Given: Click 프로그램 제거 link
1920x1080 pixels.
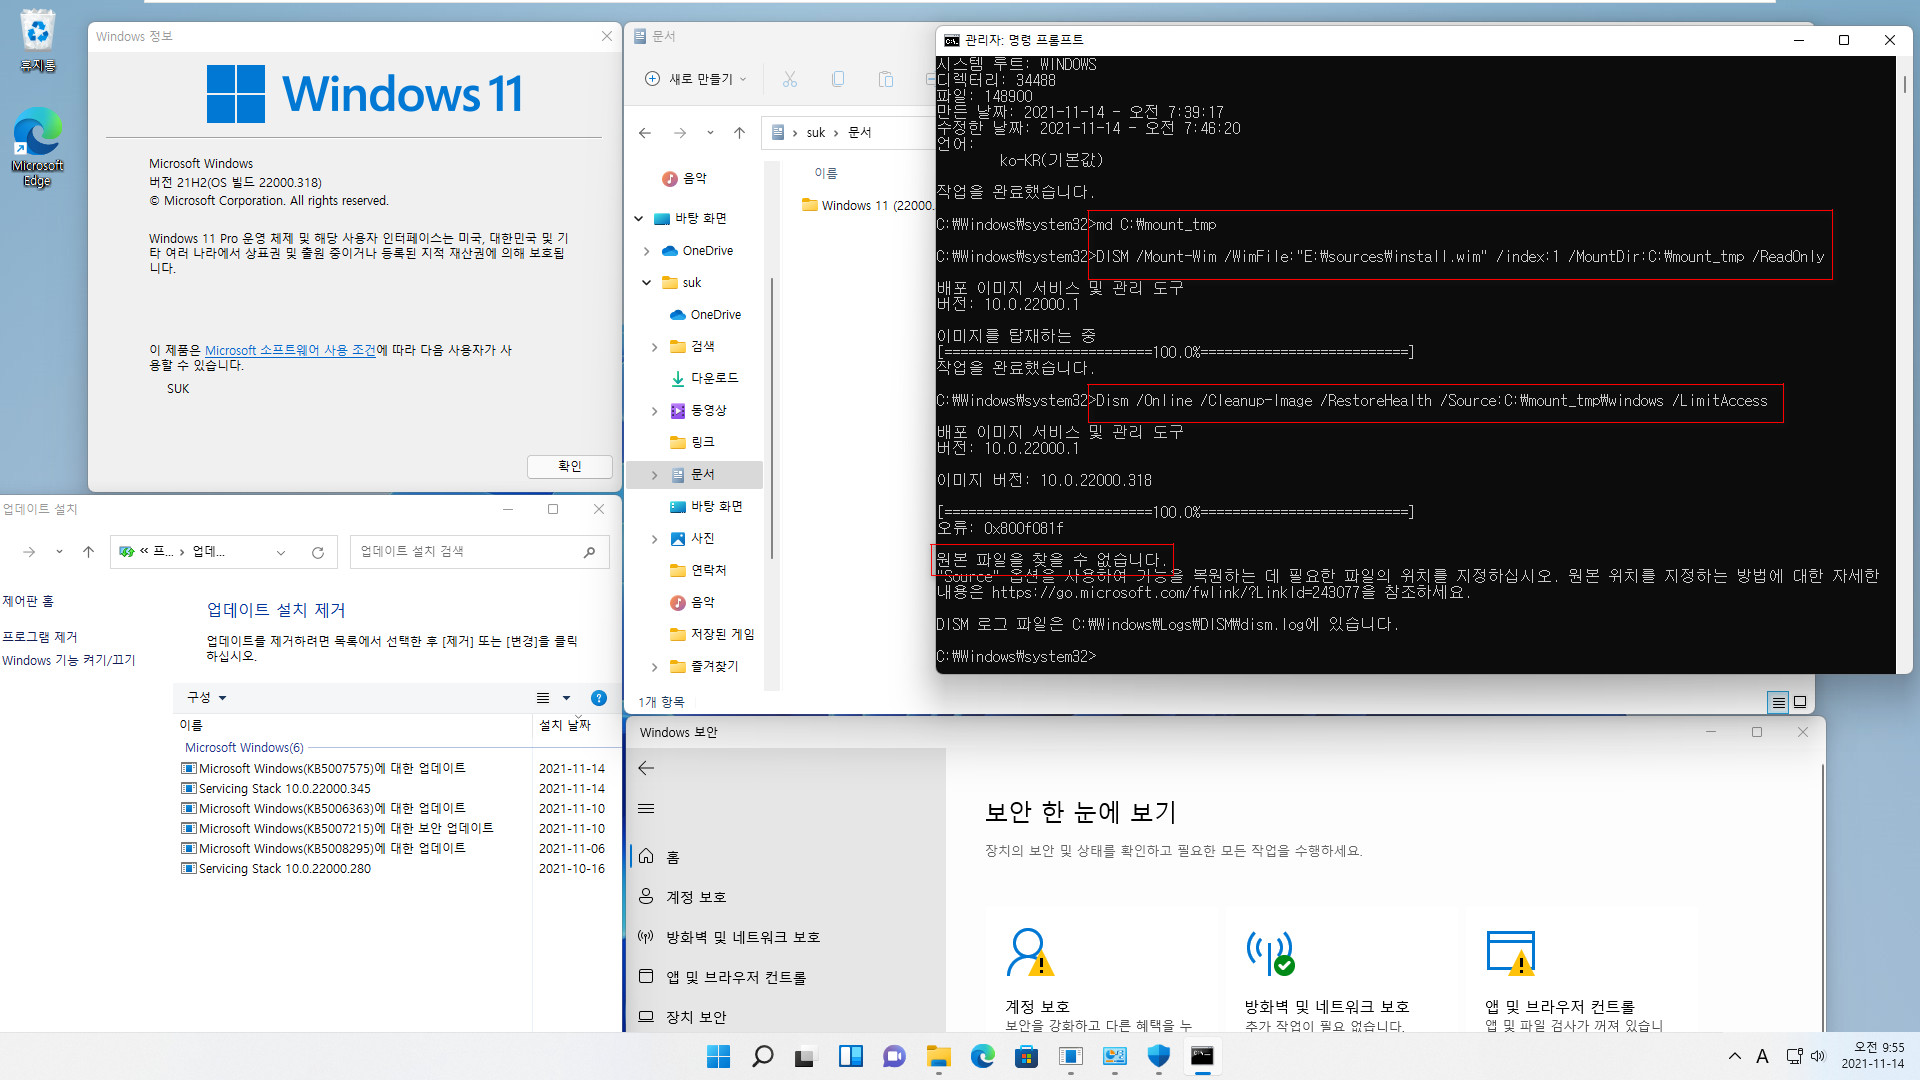Looking at the screenshot, I should pyautogui.click(x=40, y=637).
